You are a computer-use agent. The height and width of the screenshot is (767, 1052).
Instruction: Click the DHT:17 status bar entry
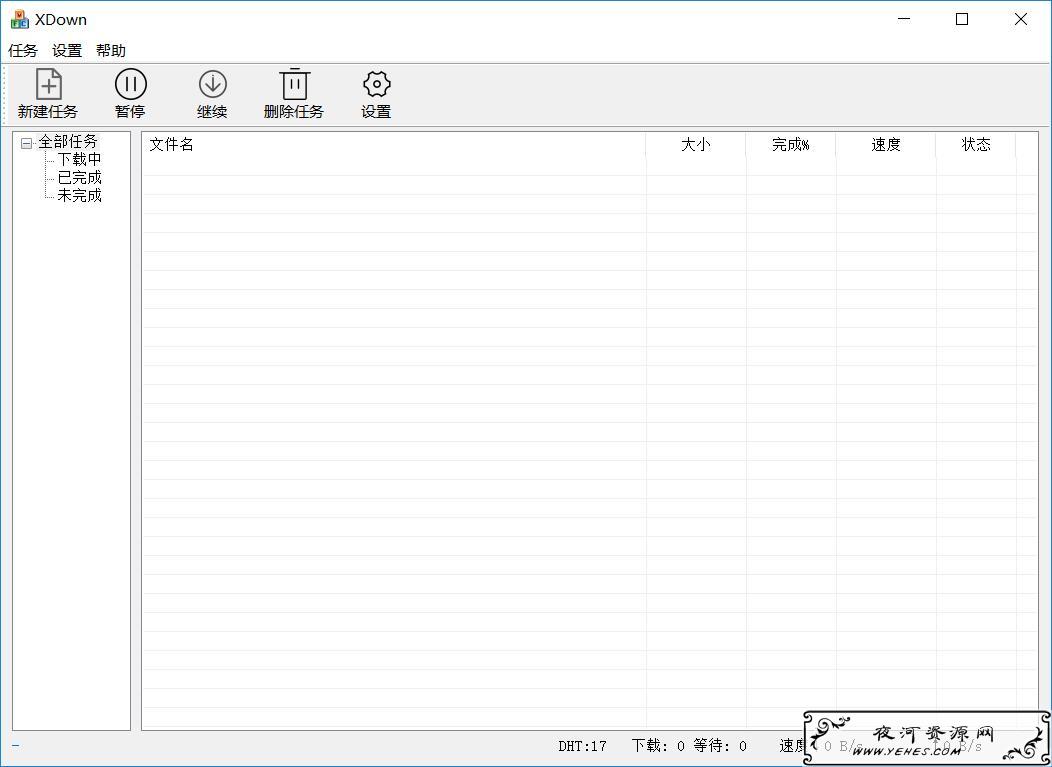coord(582,746)
